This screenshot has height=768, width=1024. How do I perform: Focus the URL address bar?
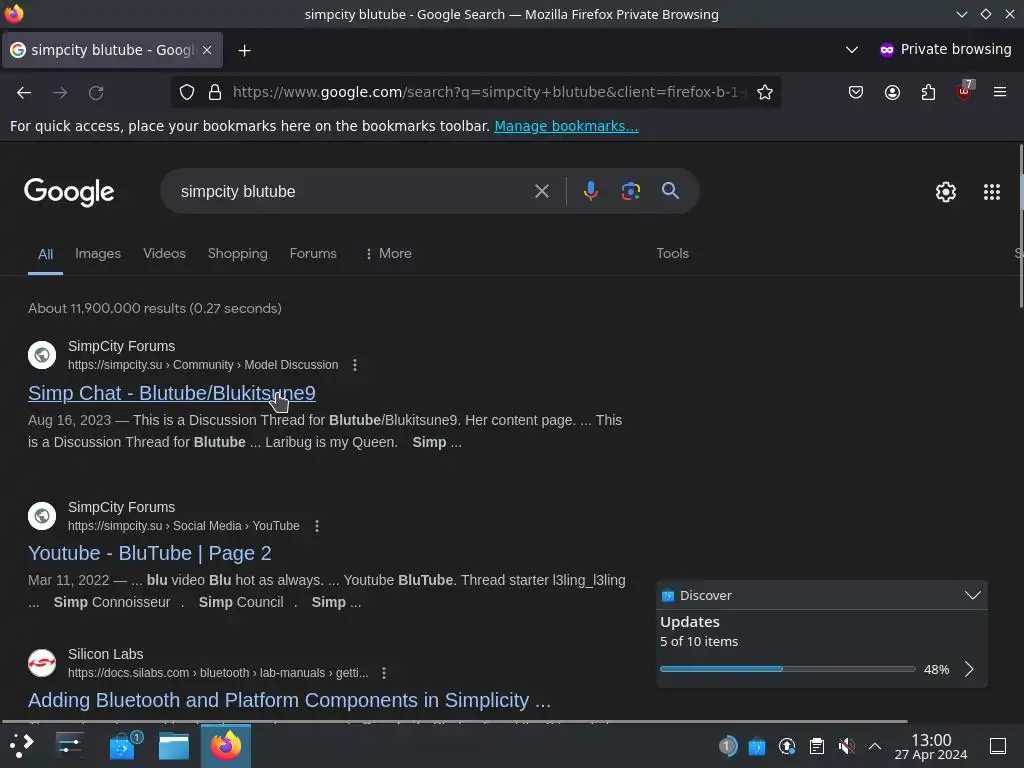[490, 92]
